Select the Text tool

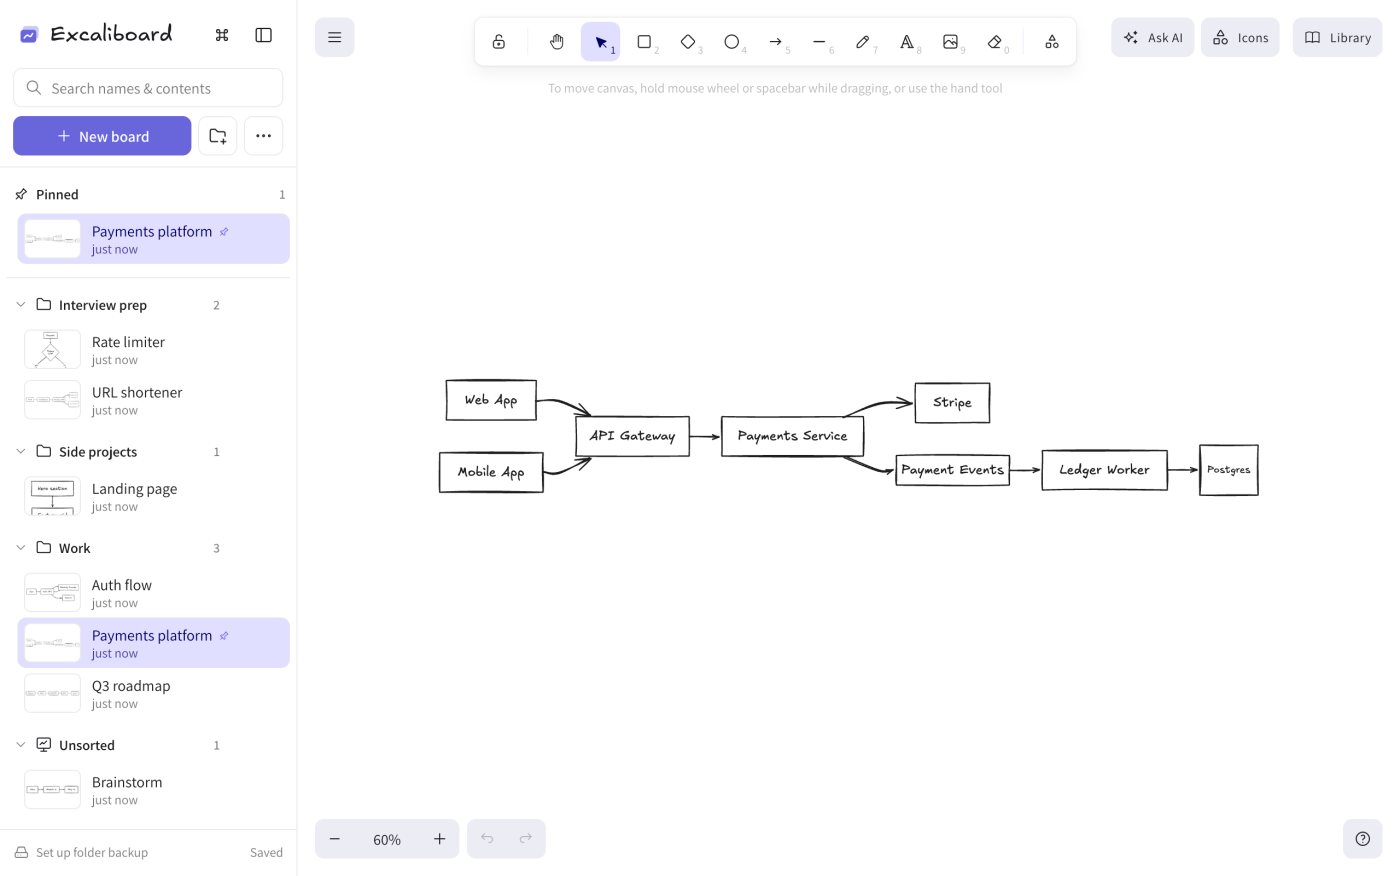(907, 42)
